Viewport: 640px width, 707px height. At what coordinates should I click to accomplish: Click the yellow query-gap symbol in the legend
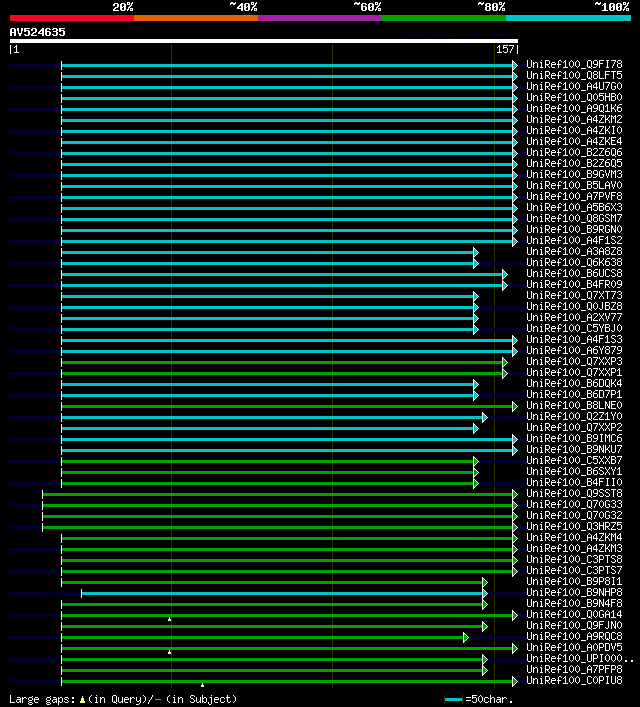[82, 700]
